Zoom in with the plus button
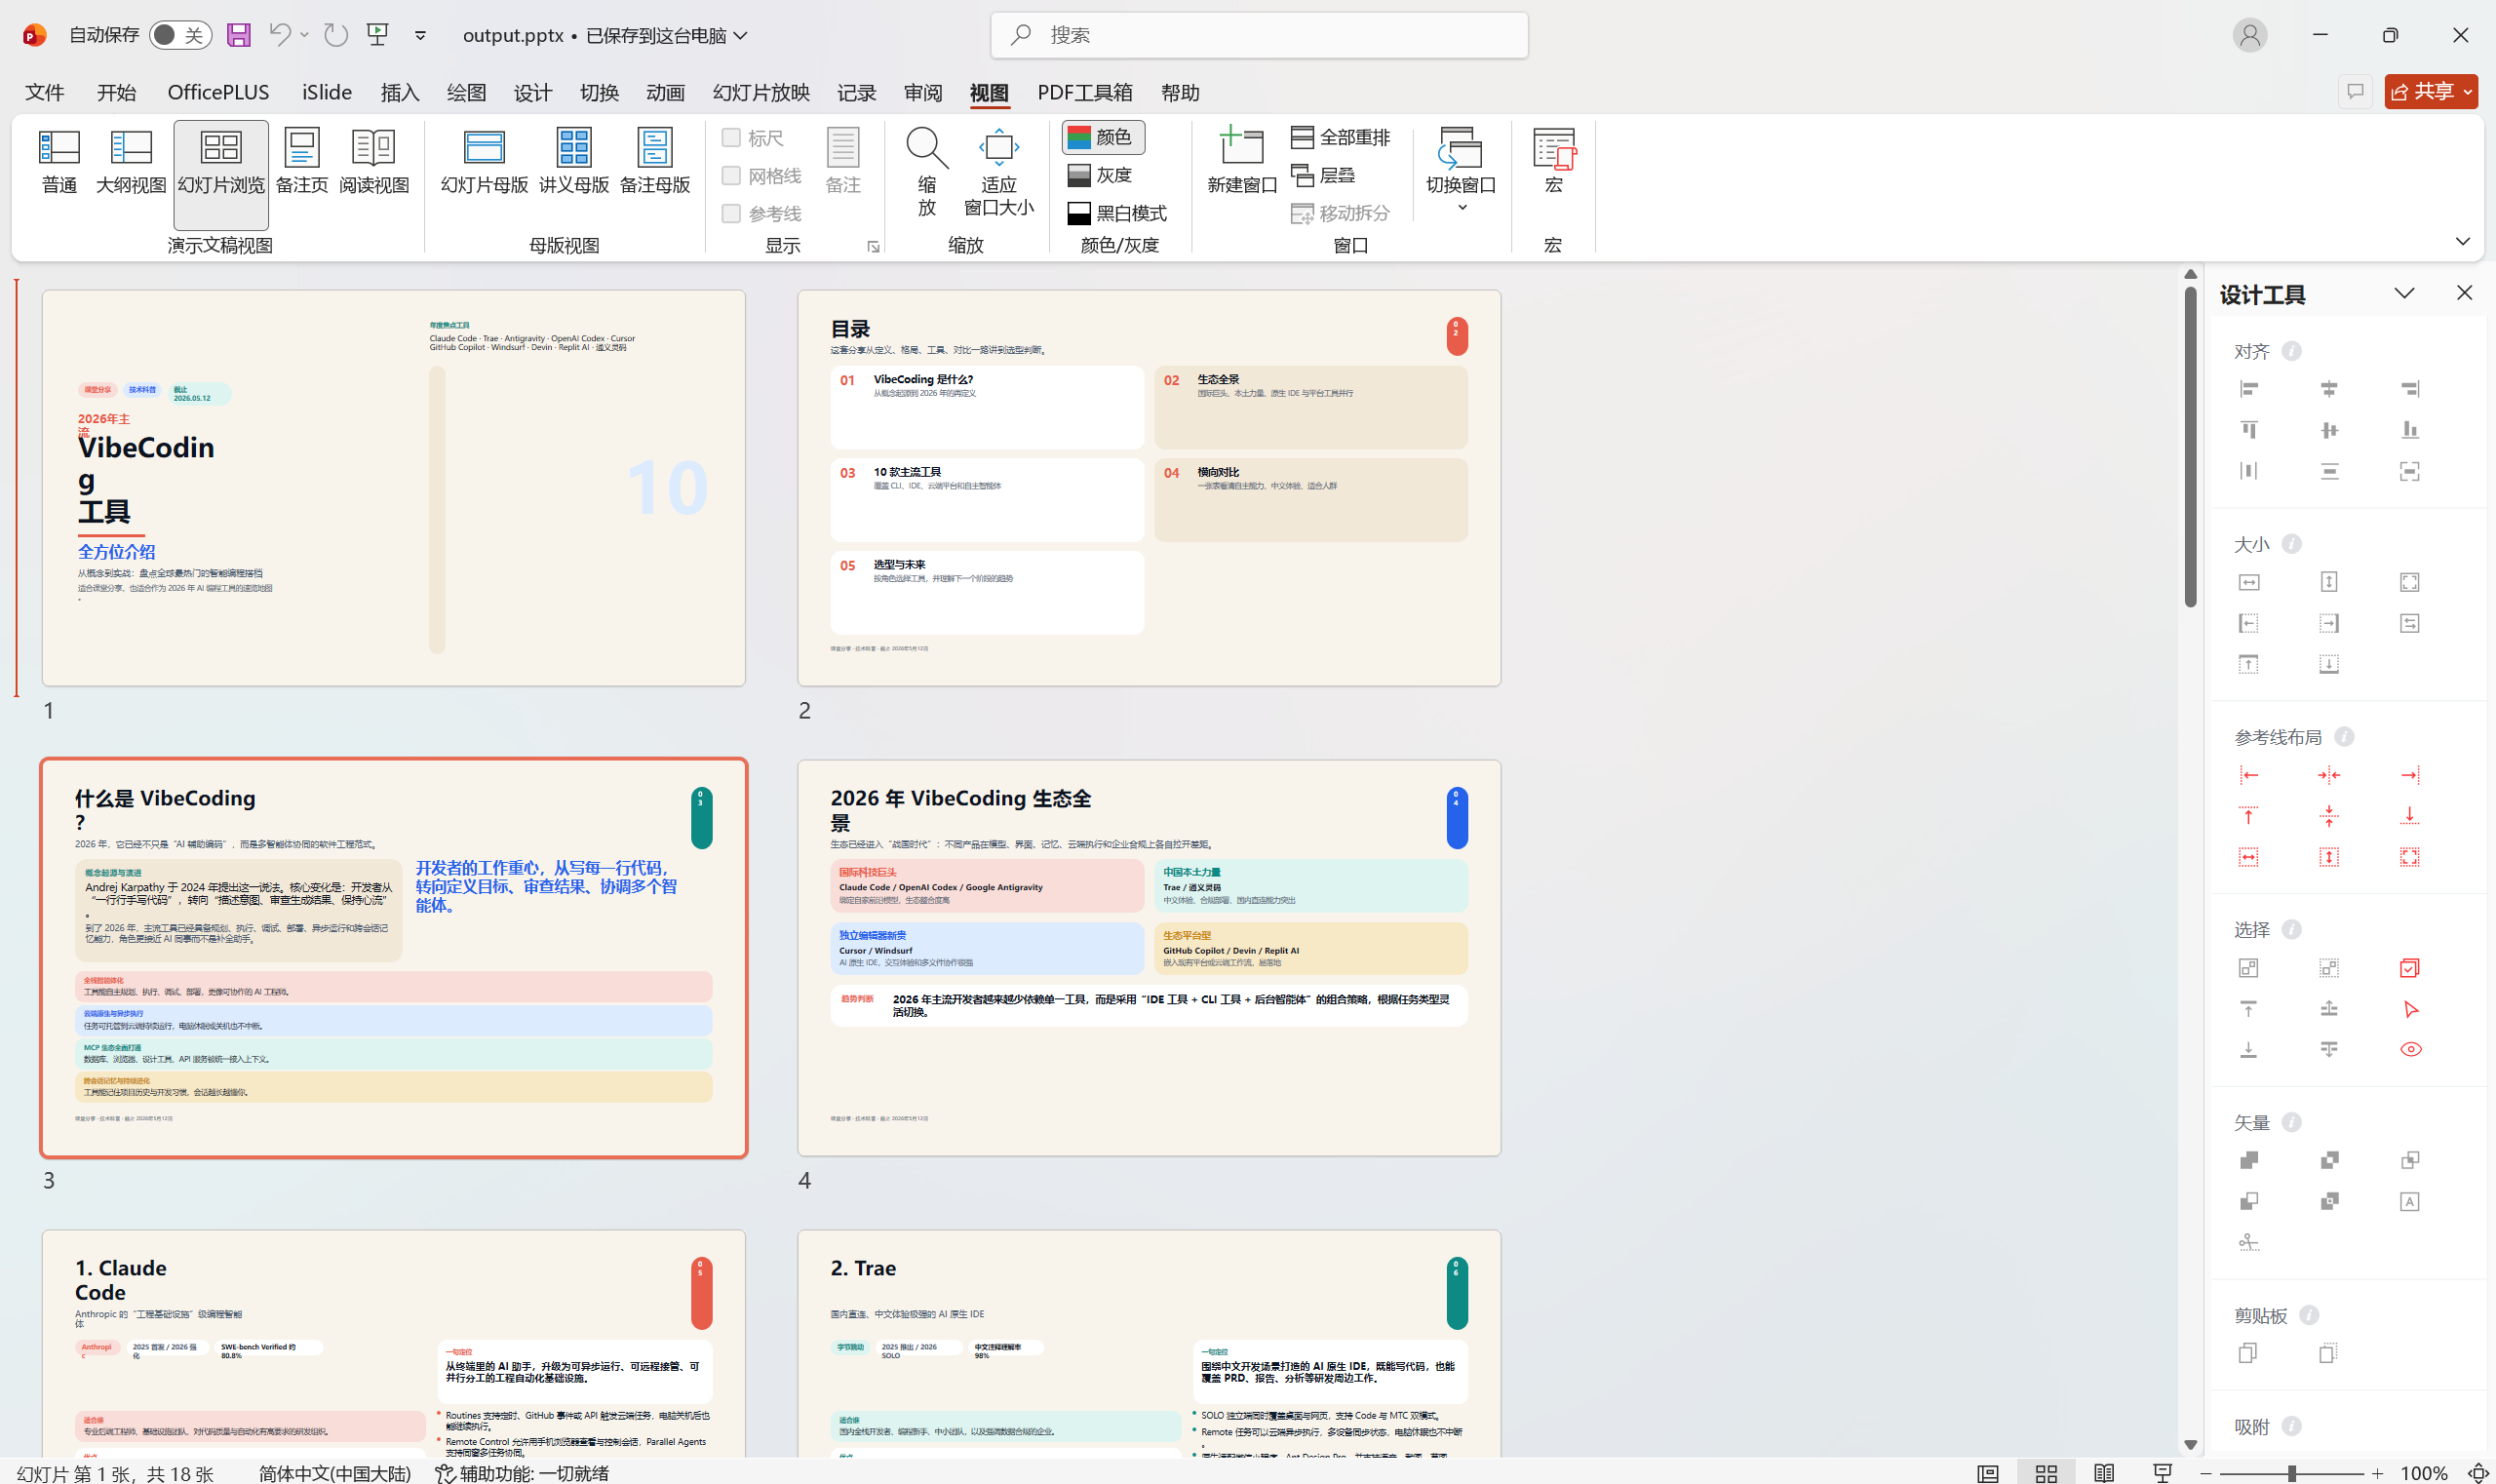This screenshot has height=1484, width=2496. tap(2377, 1473)
